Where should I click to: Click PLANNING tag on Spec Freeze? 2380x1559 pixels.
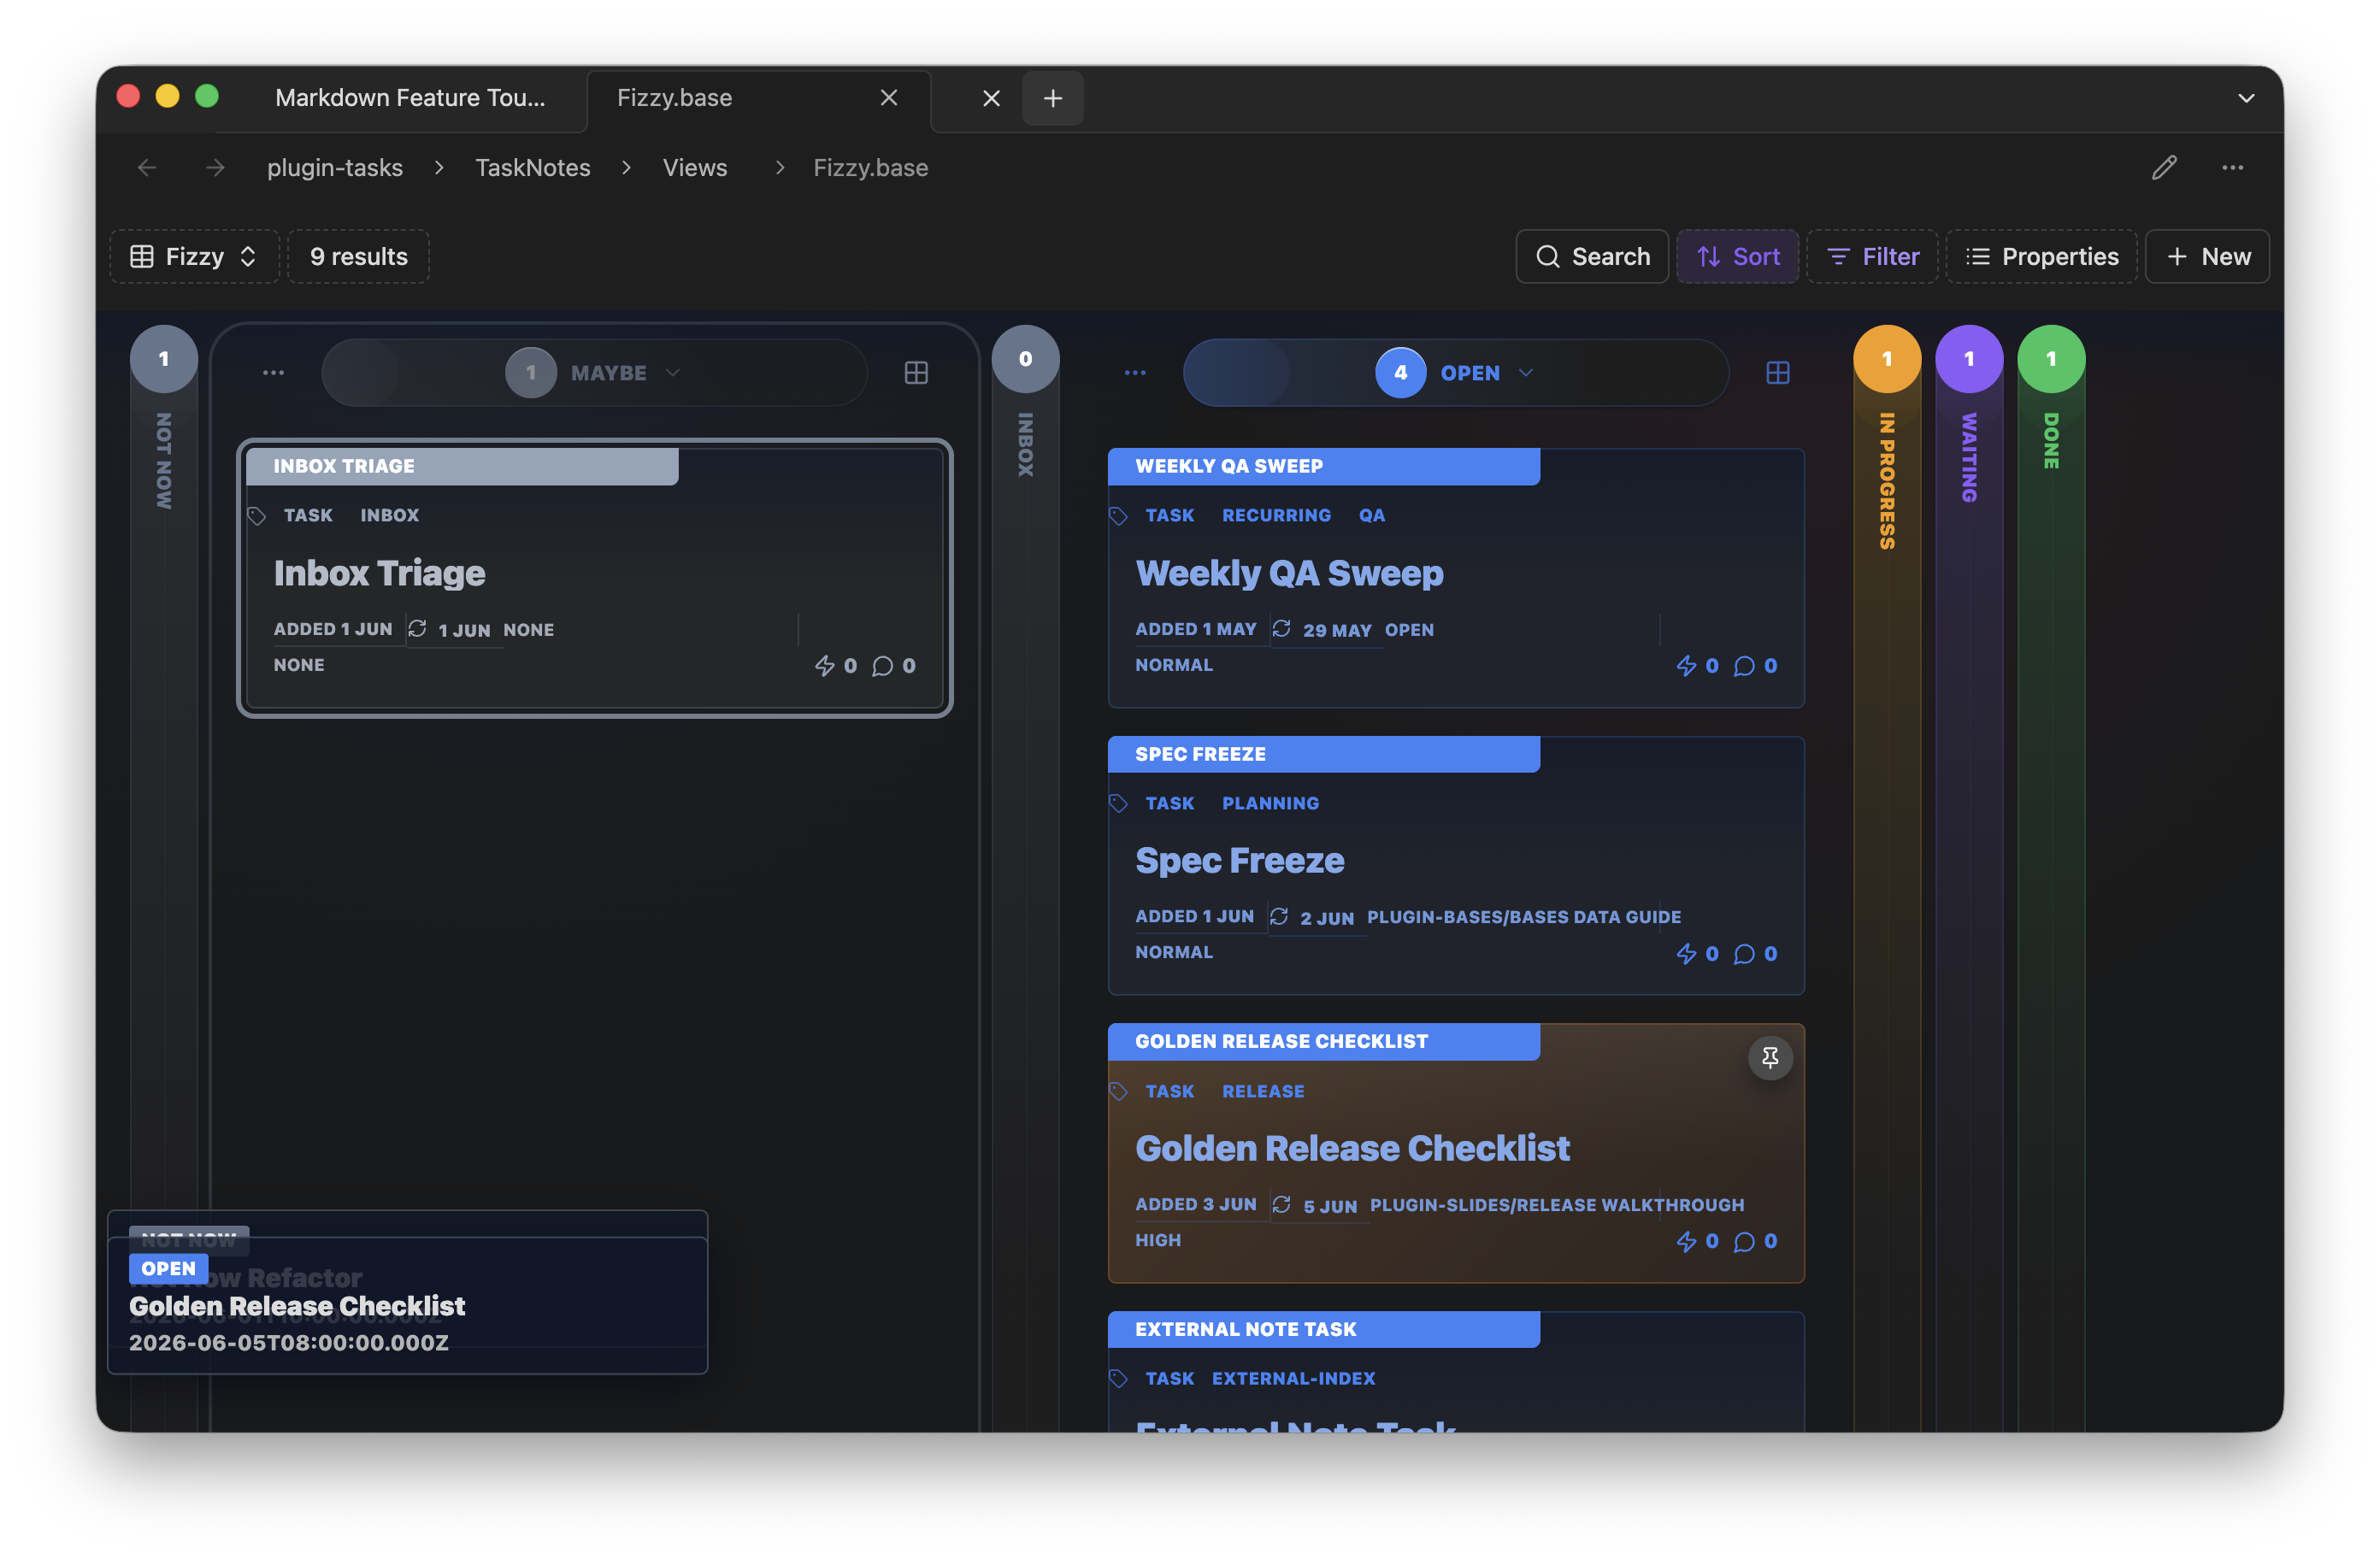tap(1270, 804)
